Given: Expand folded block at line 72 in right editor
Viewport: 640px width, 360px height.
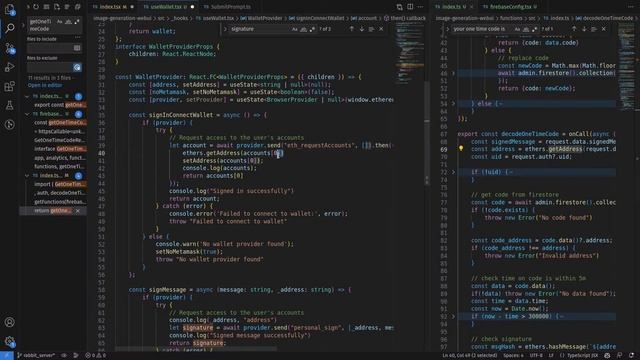Looking at the screenshot, I should pyautogui.click(x=453, y=172).
